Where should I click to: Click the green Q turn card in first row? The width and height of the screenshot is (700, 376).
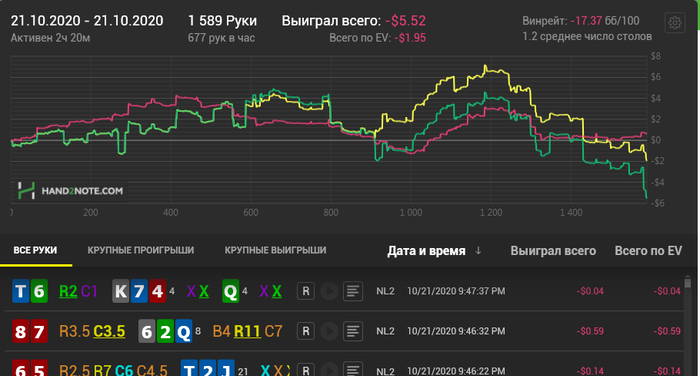click(x=230, y=291)
